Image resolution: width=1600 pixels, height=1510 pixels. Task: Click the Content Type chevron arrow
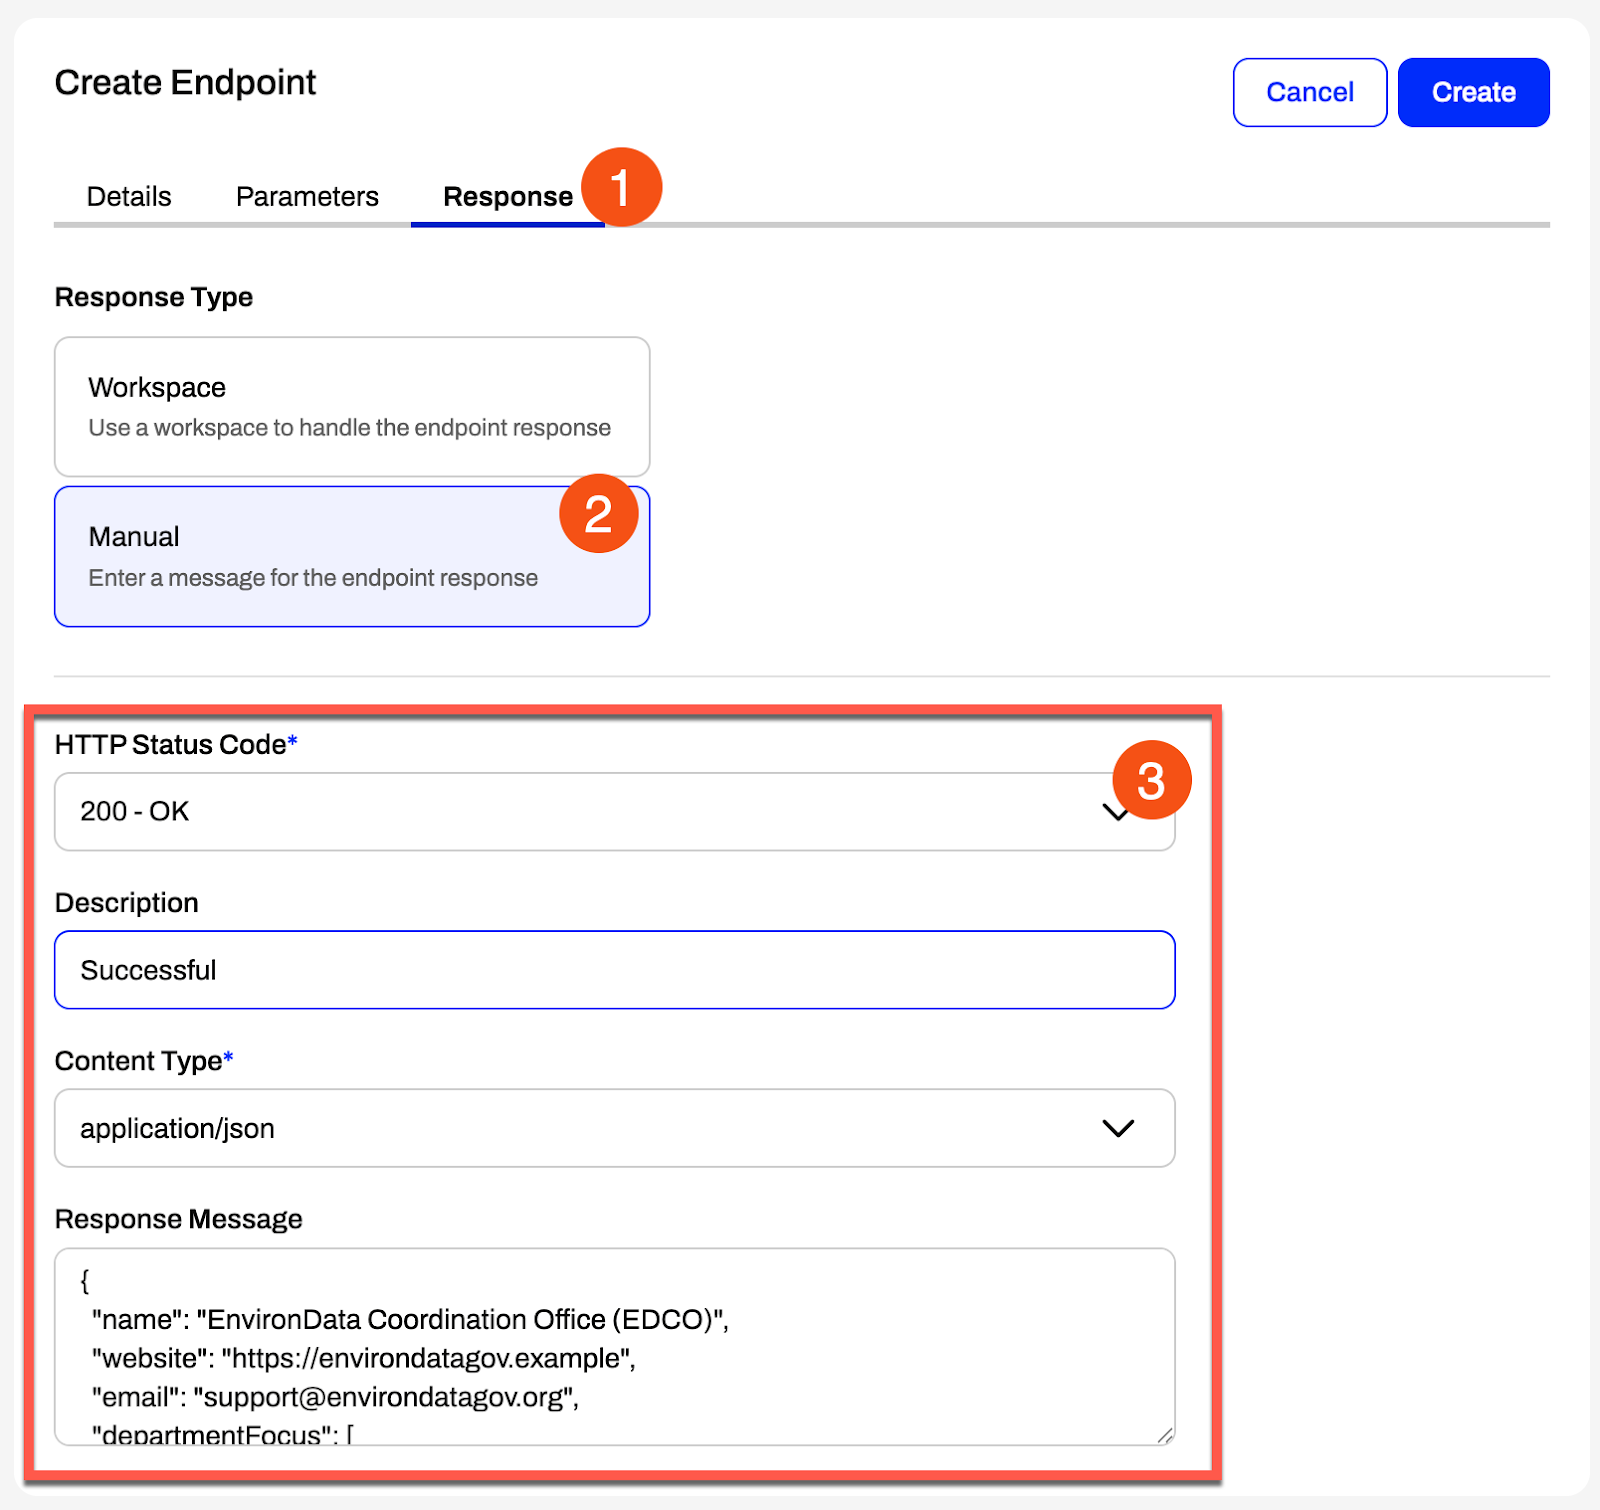pyautogui.click(x=1117, y=1128)
